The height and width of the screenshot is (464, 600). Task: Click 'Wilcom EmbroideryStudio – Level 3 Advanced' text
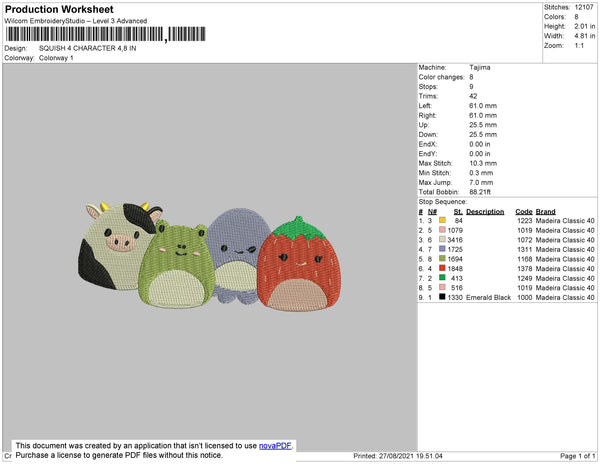coord(76,21)
